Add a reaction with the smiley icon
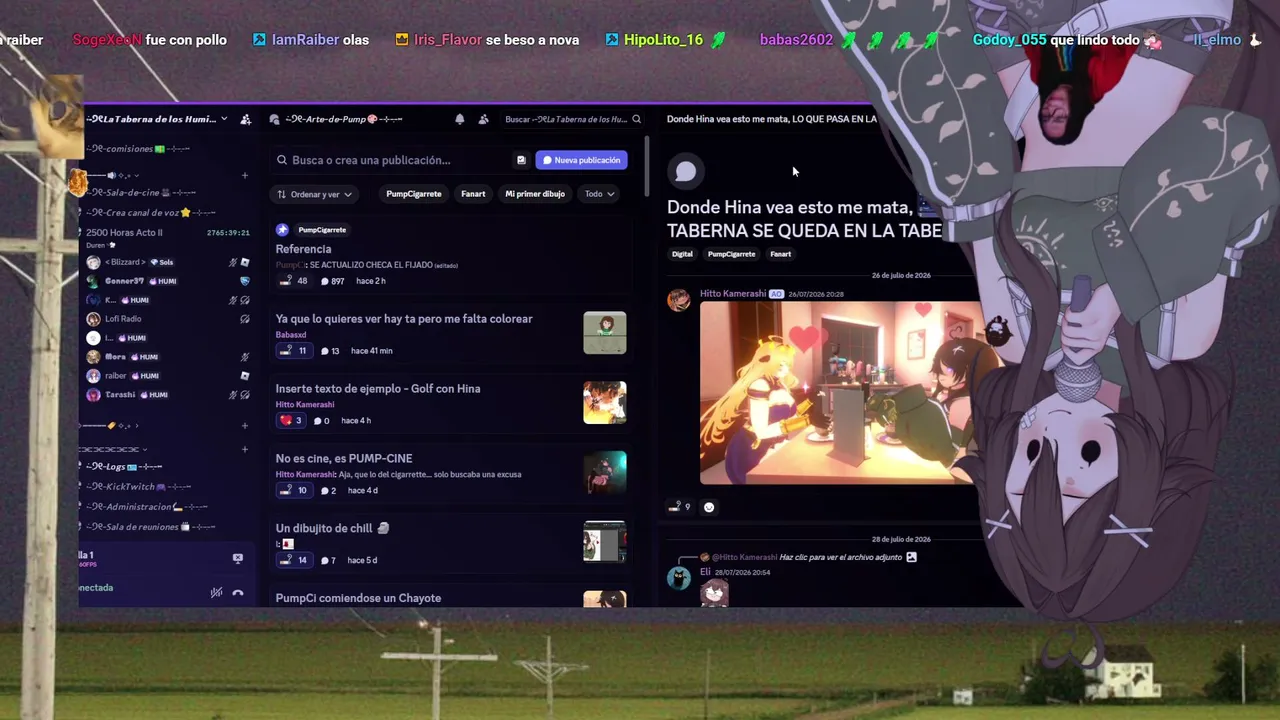This screenshot has height=720, width=1280. coord(709,507)
